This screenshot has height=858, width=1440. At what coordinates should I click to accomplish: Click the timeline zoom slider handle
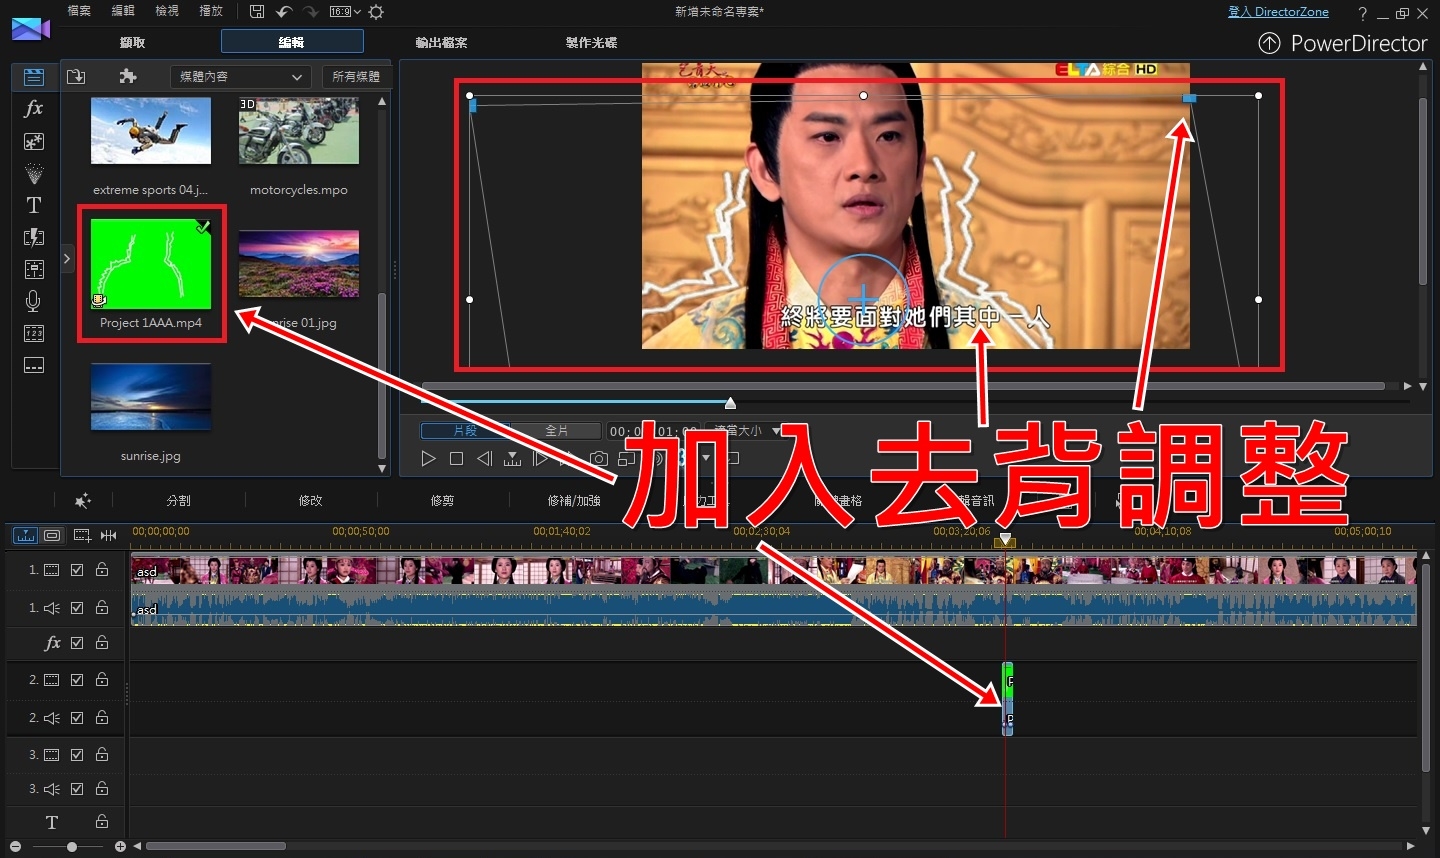tap(72, 847)
